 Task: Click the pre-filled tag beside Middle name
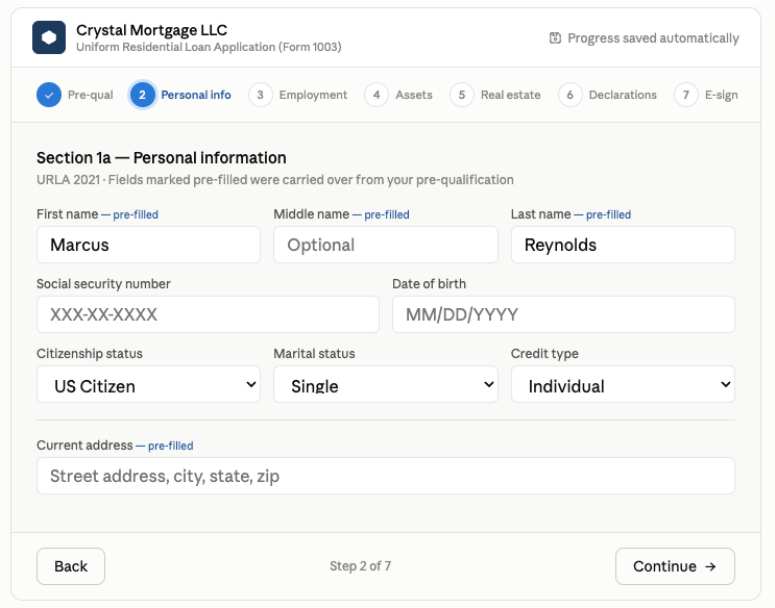point(381,215)
